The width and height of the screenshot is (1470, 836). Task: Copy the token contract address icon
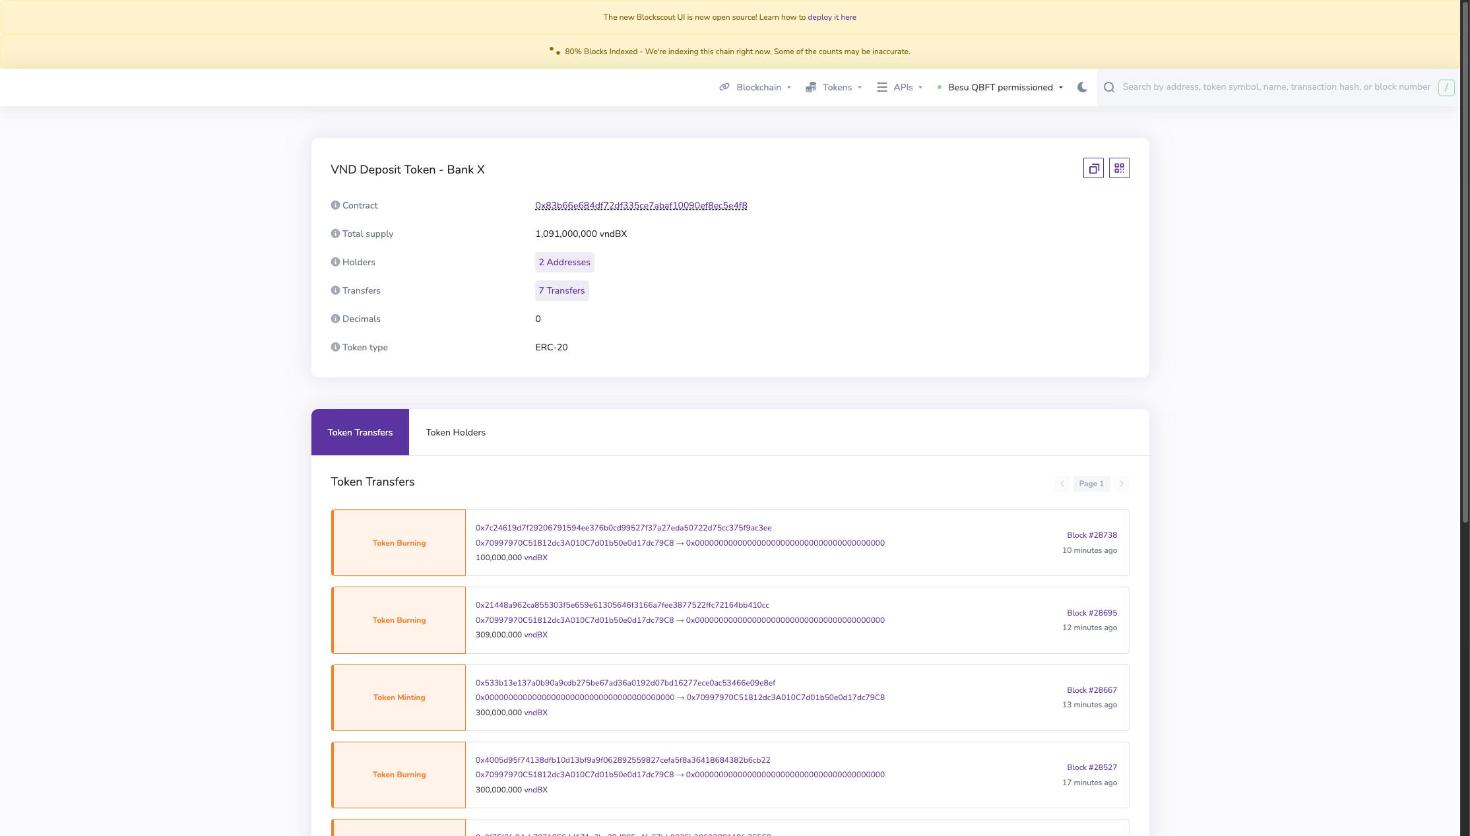(1093, 168)
